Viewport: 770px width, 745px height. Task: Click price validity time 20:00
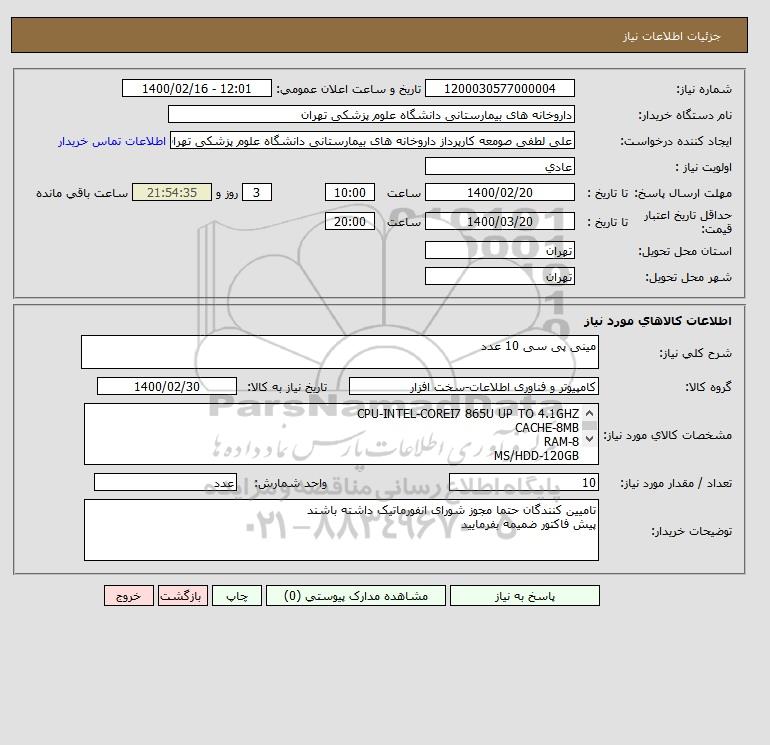(350, 221)
